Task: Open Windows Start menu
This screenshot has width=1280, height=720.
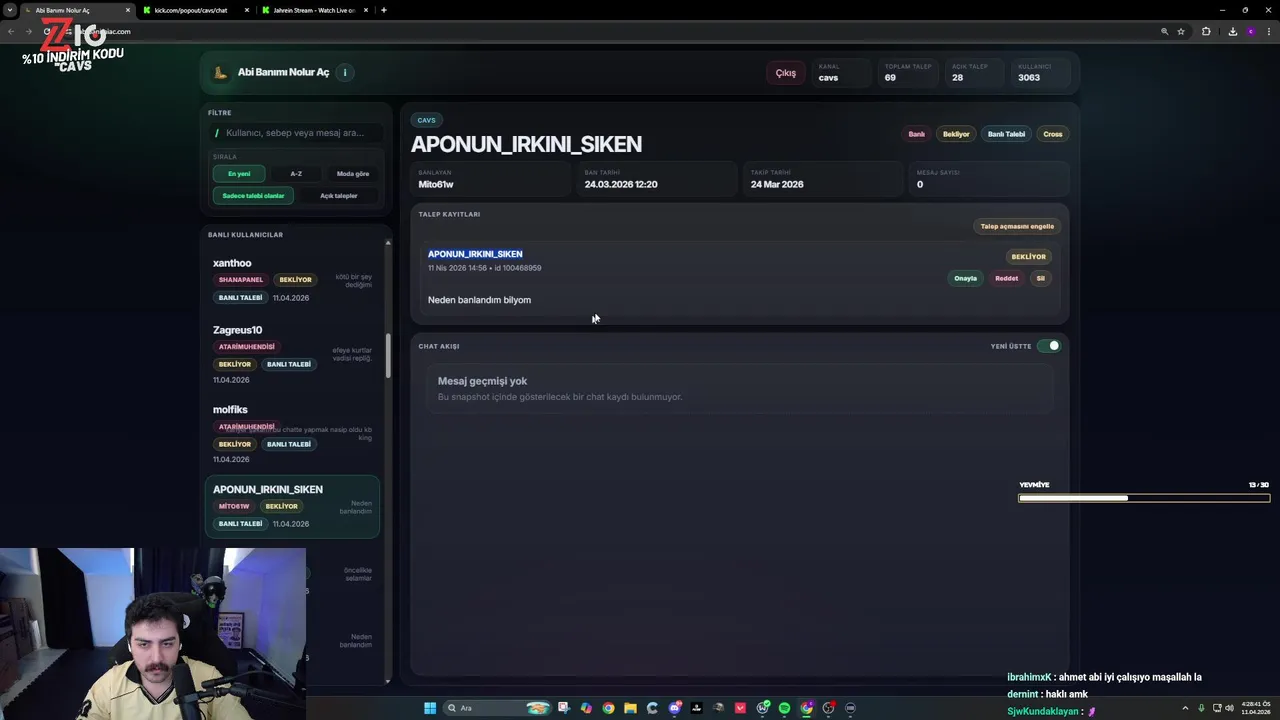Action: coord(430,708)
